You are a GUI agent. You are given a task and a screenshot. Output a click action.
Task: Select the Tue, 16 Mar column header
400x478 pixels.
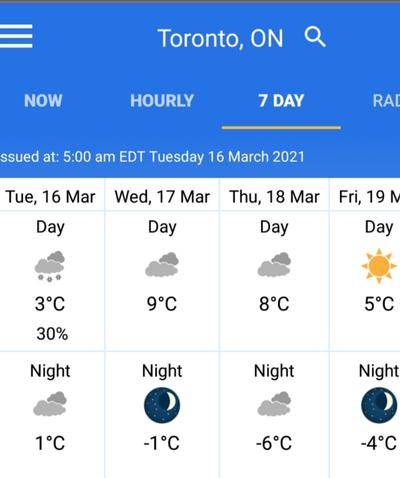[x=50, y=197]
